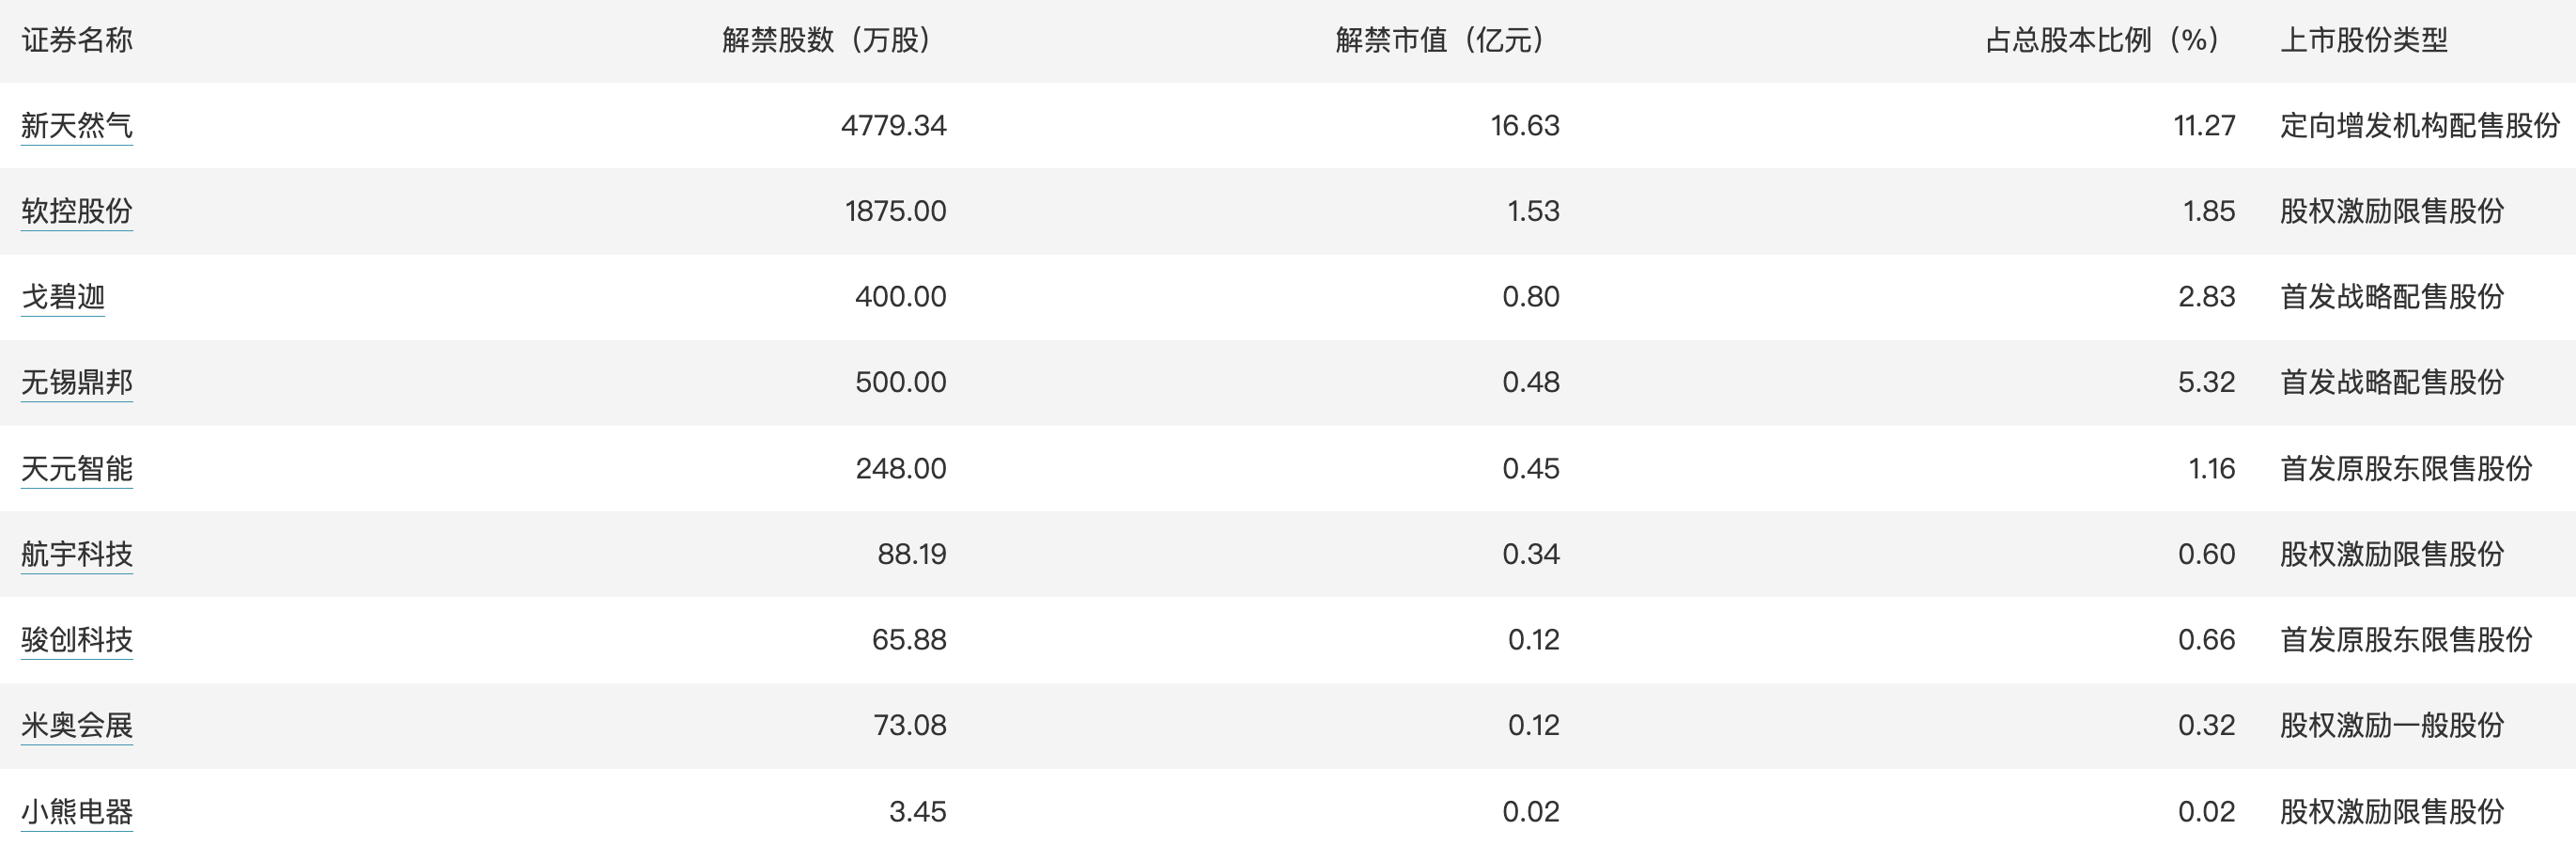Open the 骏创科技 stock link
Viewport: 2576px width, 861px height.
(77, 639)
